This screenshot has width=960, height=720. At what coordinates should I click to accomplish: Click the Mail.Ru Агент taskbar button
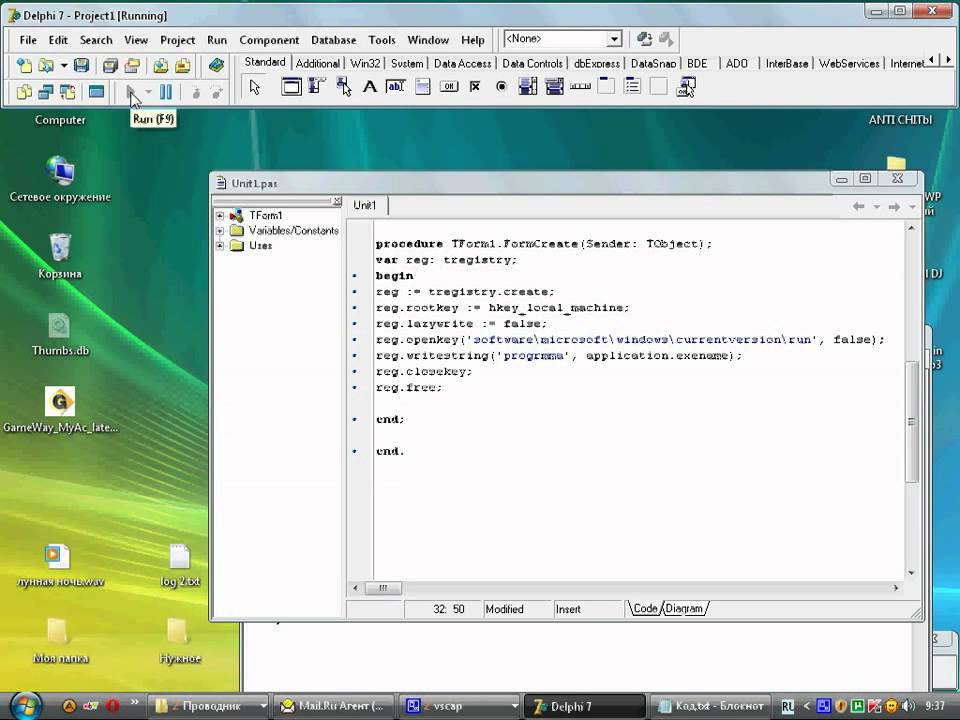click(x=333, y=707)
